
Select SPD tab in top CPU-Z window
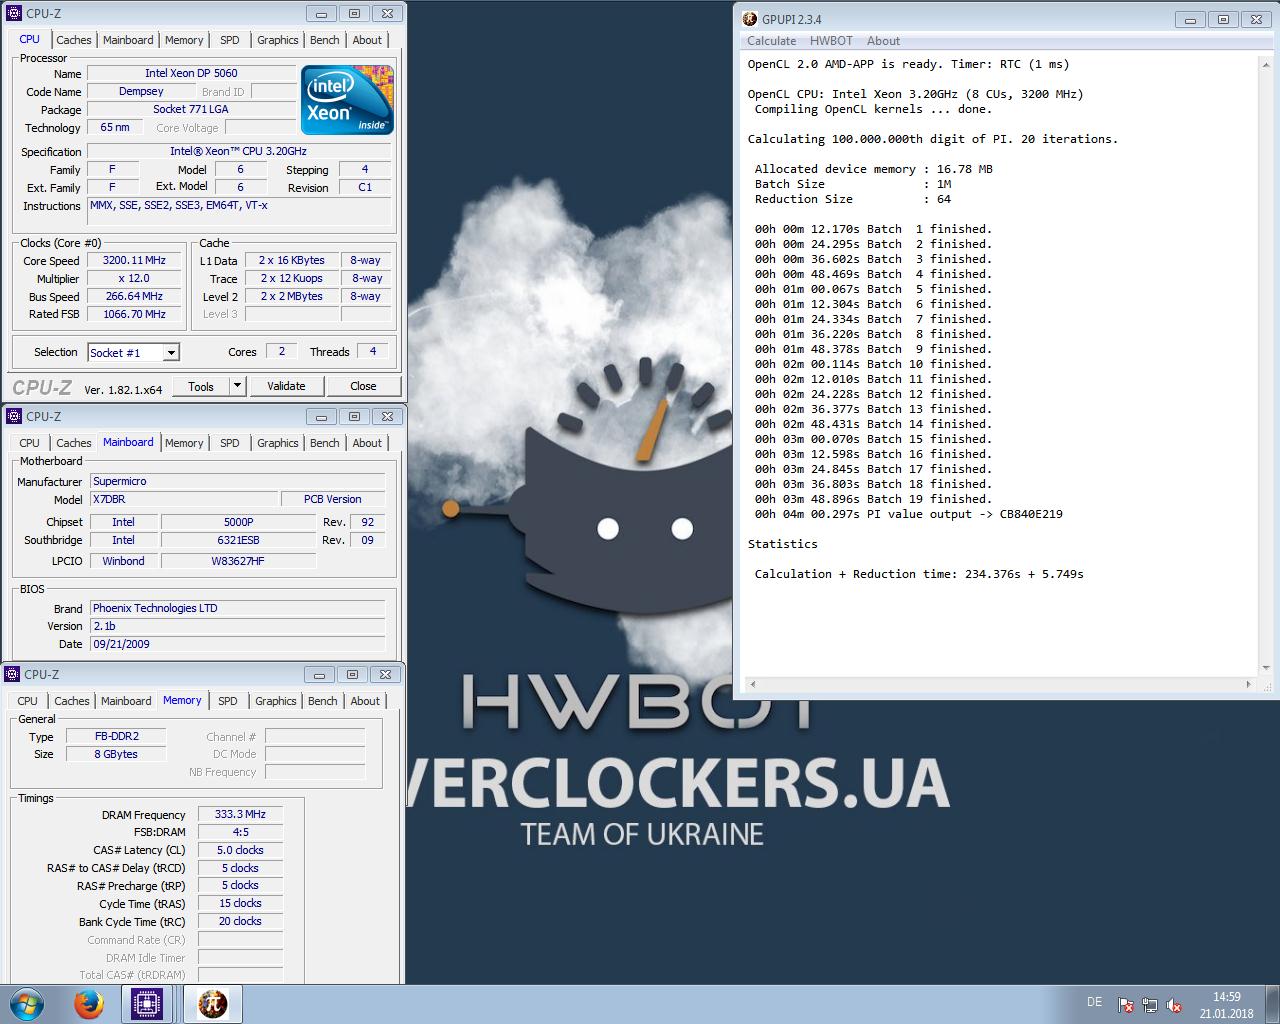(230, 40)
